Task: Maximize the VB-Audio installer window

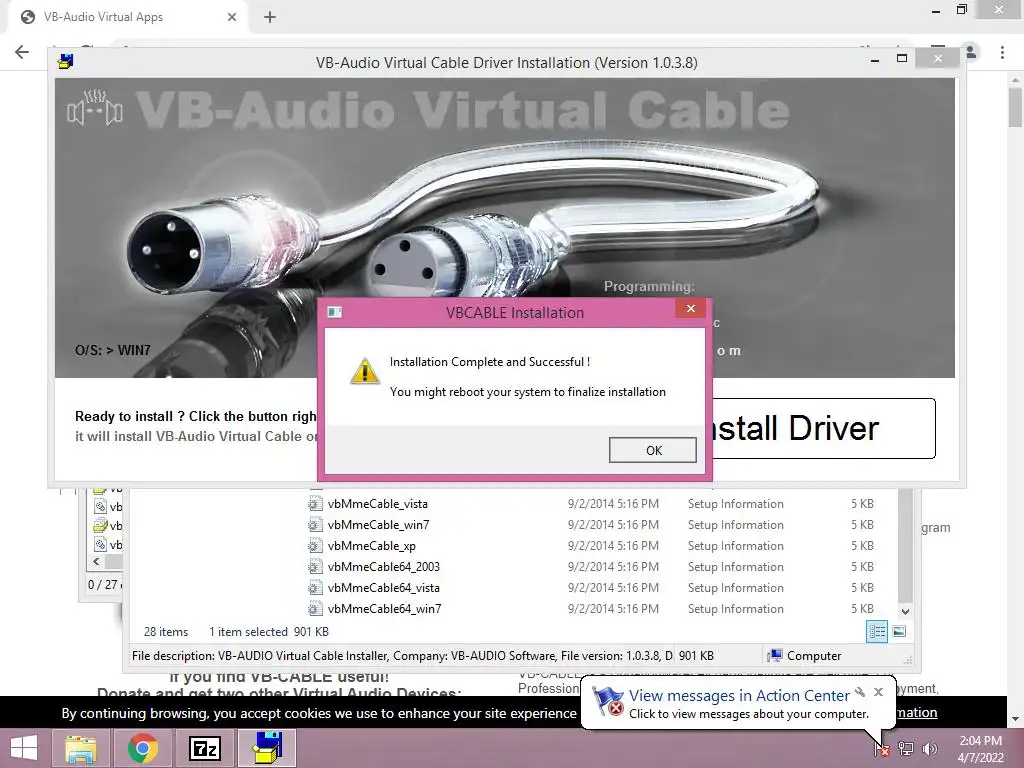Action: [x=902, y=59]
